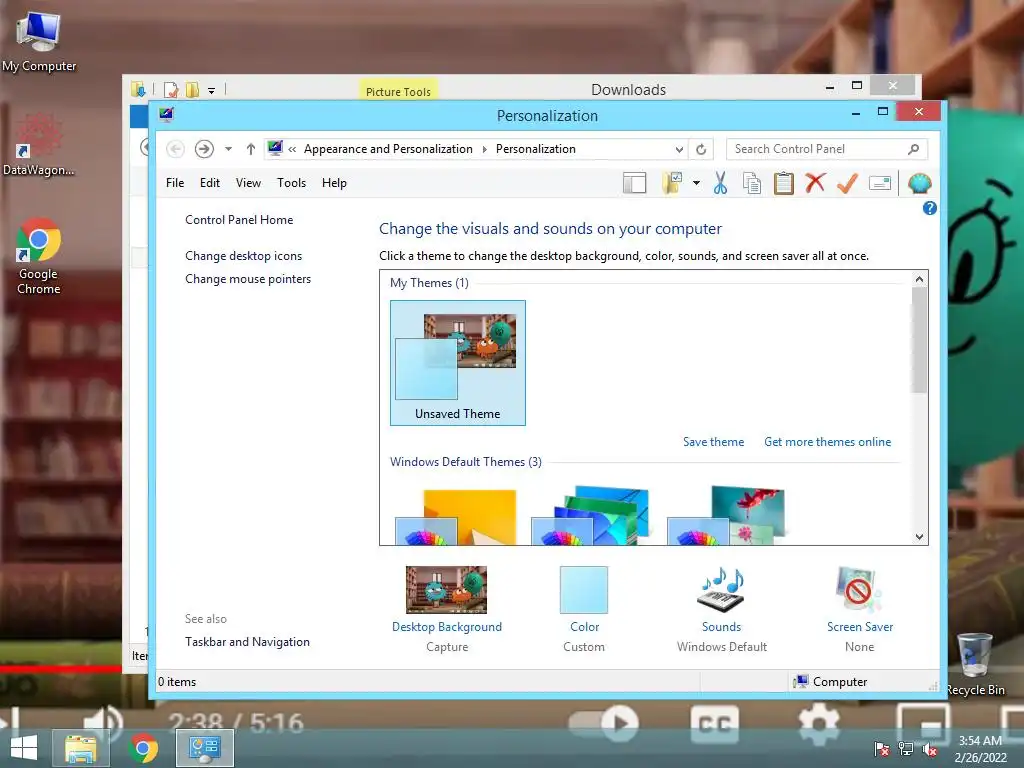The width and height of the screenshot is (1024, 768).
Task: Click the Cut scissors toolbar icon
Action: click(x=720, y=184)
